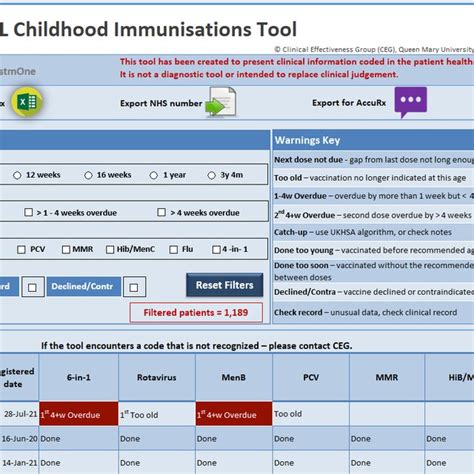Click the Export NHS number document icon

click(221, 102)
